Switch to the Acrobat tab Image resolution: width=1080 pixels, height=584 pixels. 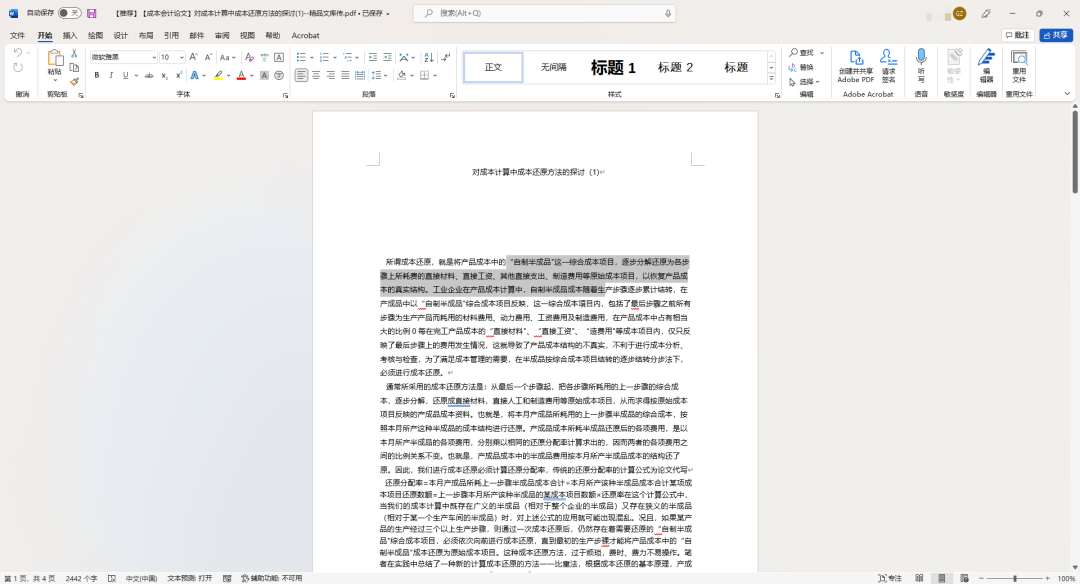click(x=305, y=35)
